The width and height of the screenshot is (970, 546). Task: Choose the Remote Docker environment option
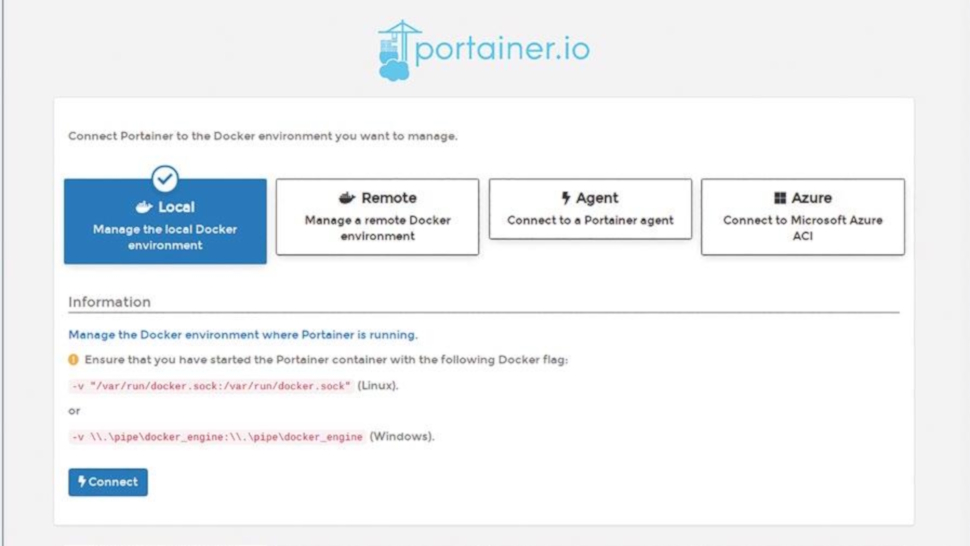[377, 216]
